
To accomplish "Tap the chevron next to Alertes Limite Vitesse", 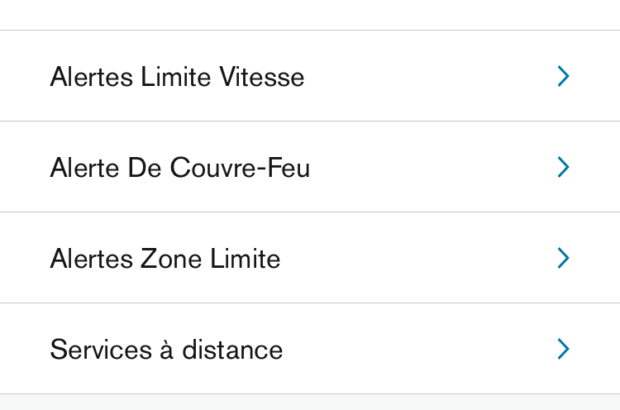I will pyautogui.click(x=563, y=77).
